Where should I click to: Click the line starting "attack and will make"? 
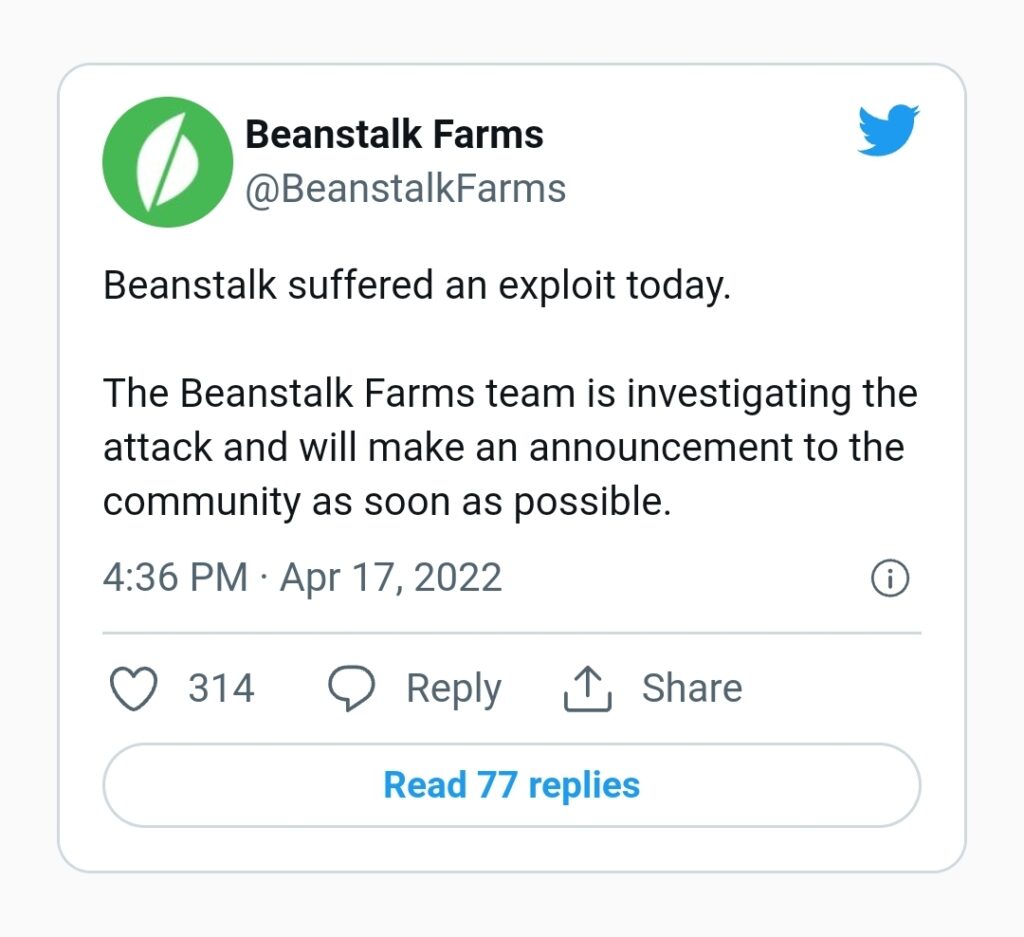[503, 447]
